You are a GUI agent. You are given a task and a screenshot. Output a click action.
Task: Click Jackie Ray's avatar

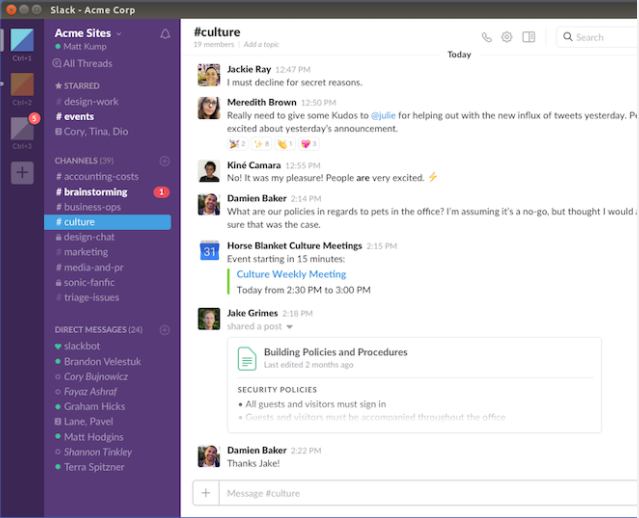209,75
